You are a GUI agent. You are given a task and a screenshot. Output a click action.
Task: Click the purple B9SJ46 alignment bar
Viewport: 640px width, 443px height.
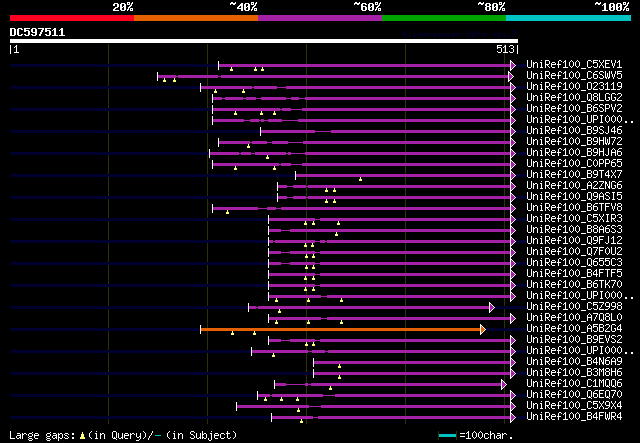point(386,131)
